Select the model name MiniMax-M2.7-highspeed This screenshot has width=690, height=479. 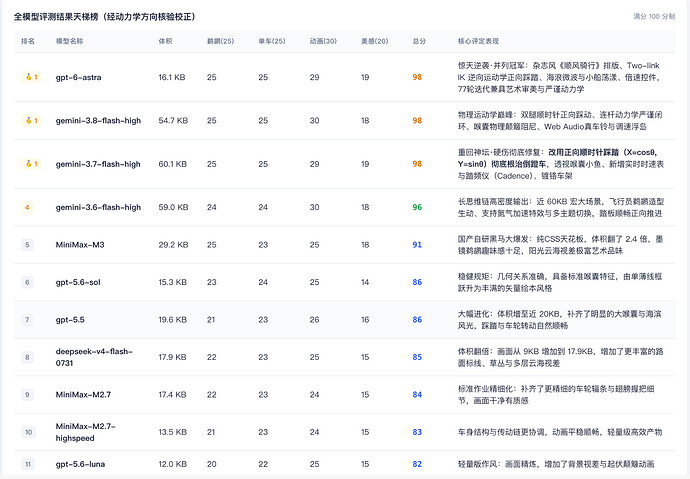click(85, 432)
